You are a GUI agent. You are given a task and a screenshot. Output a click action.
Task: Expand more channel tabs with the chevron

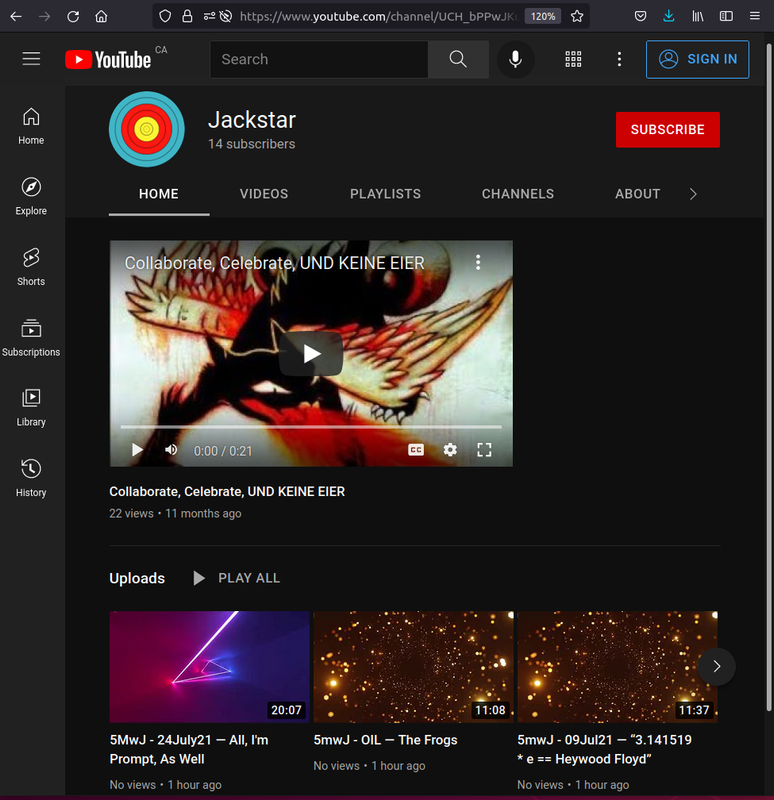[x=693, y=194]
